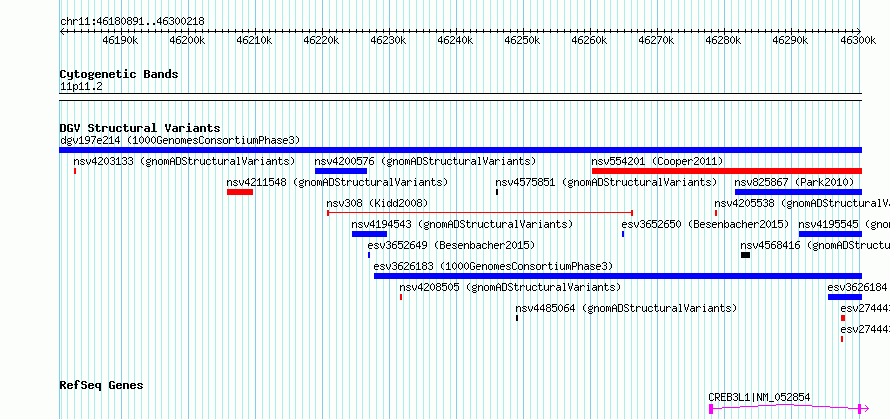Open the nsv4203133 variant label

coord(184,161)
